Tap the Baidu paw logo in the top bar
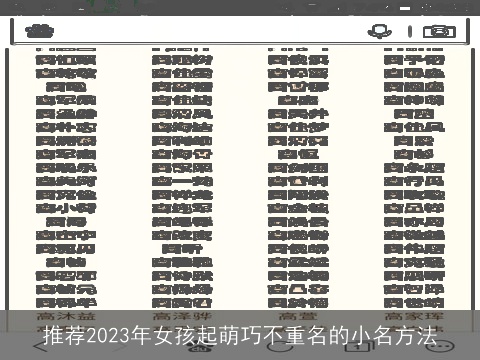The height and width of the screenshot is (360, 480). (x=40, y=31)
